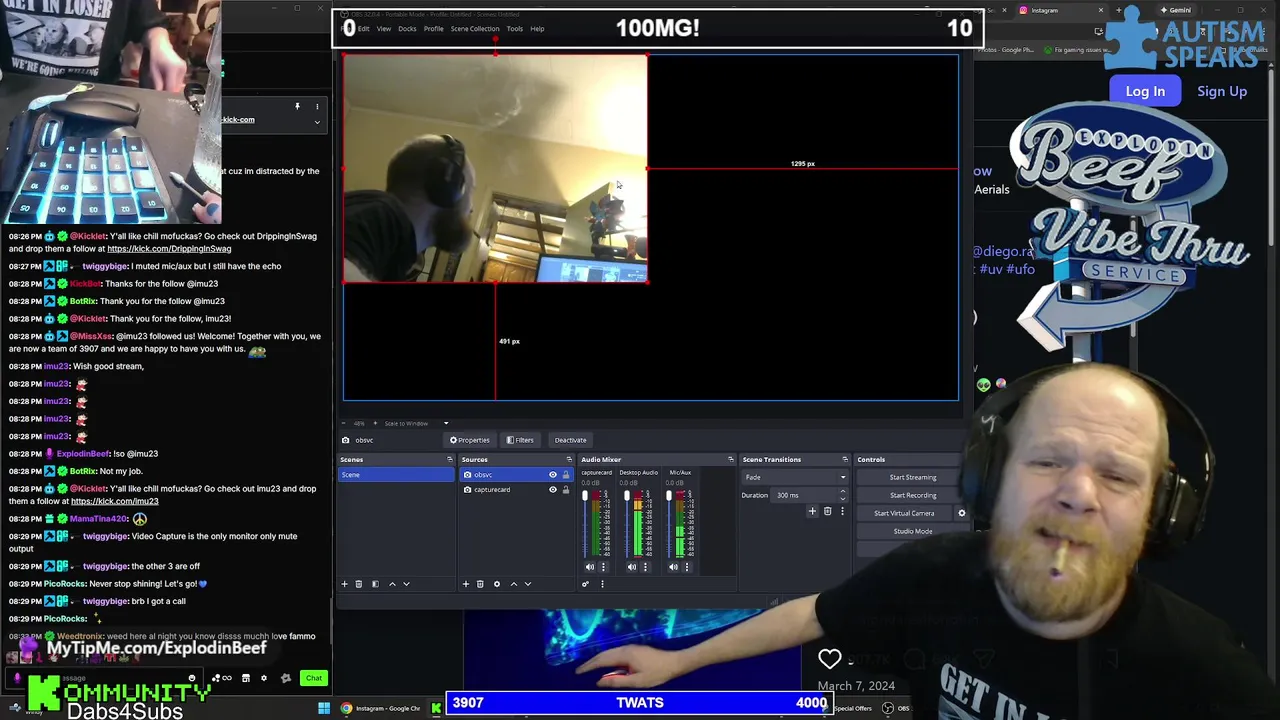Toggle visibility of obsvc source
This screenshot has height=720, width=1280.
point(552,475)
